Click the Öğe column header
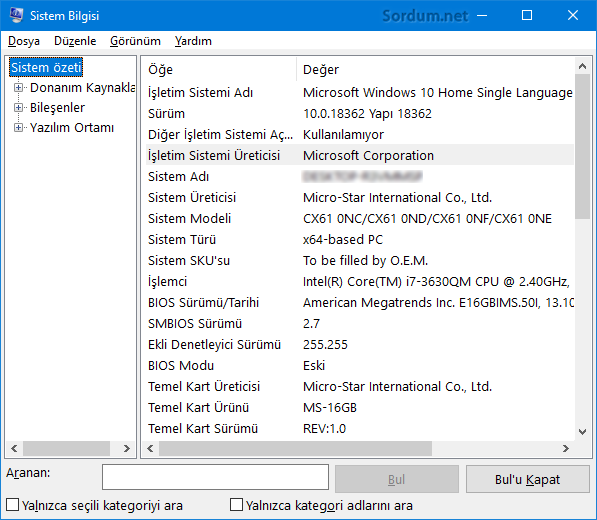The width and height of the screenshot is (597, 520). [220, 70]
